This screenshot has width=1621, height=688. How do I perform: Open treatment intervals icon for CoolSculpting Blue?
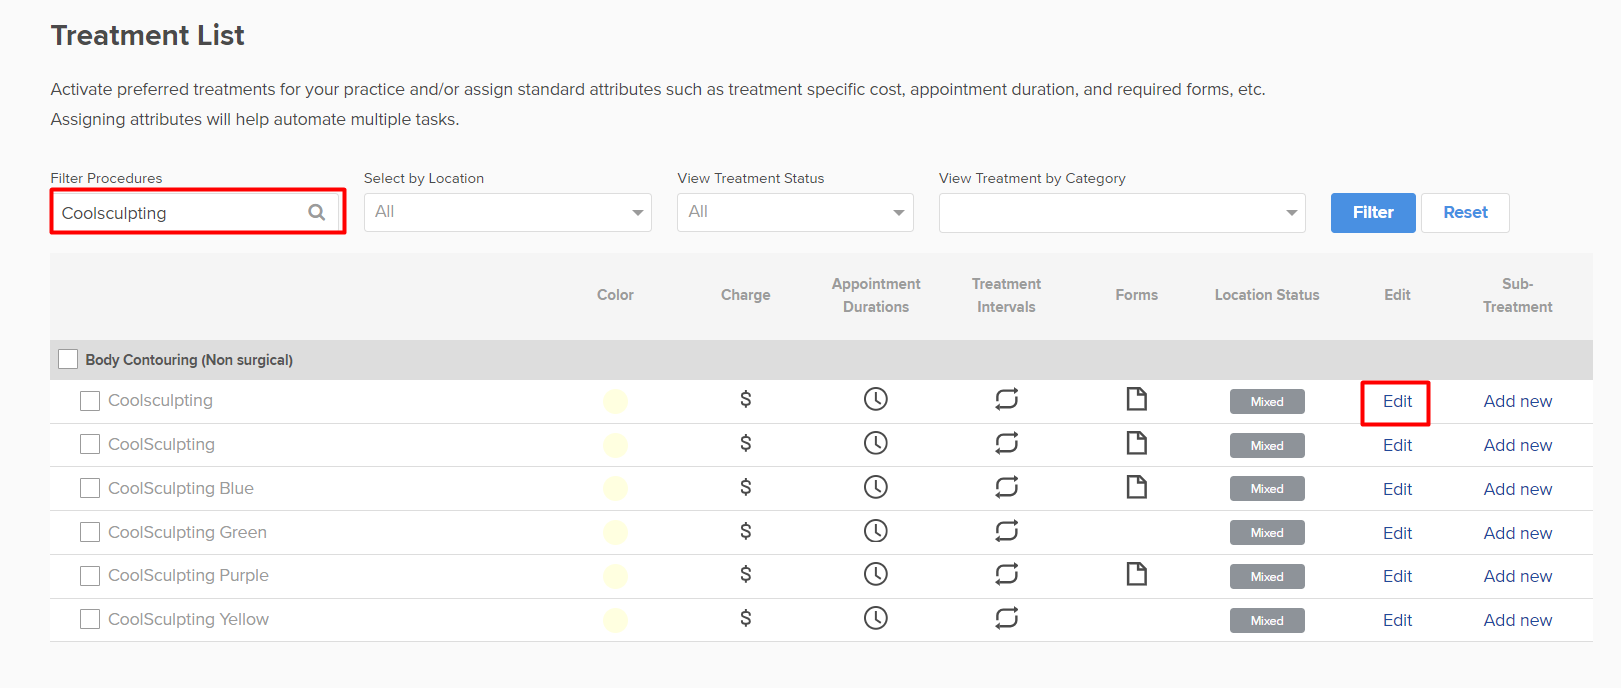coord(1006,487)
